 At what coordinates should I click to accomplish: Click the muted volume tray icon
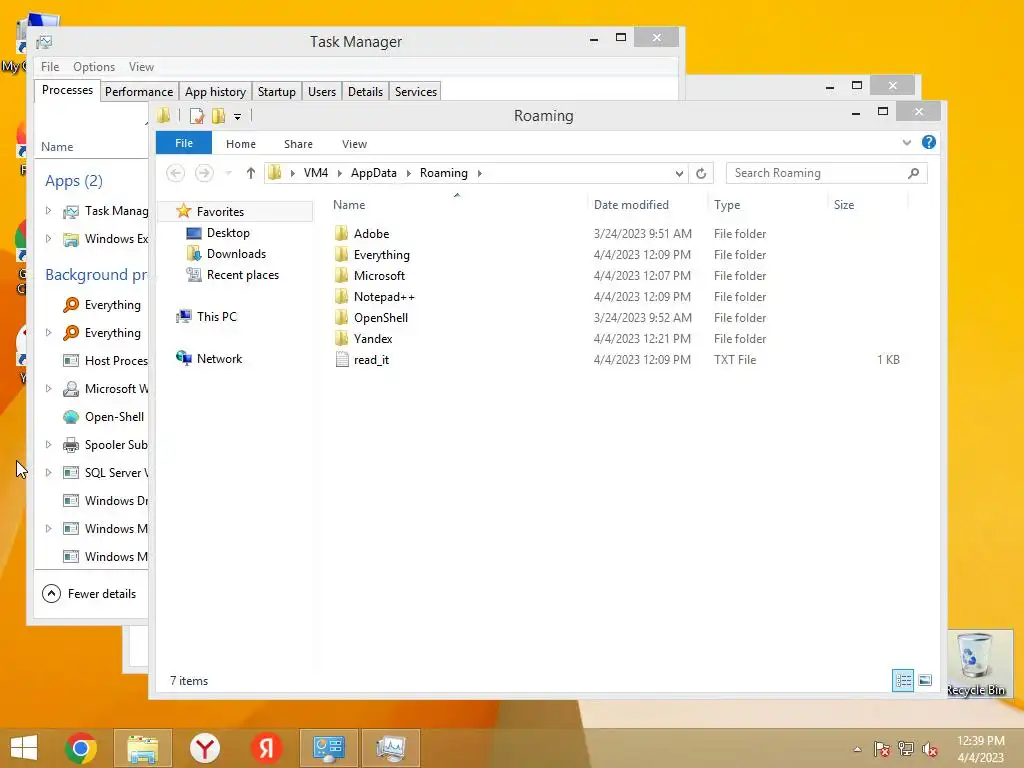tap(929, 749)
